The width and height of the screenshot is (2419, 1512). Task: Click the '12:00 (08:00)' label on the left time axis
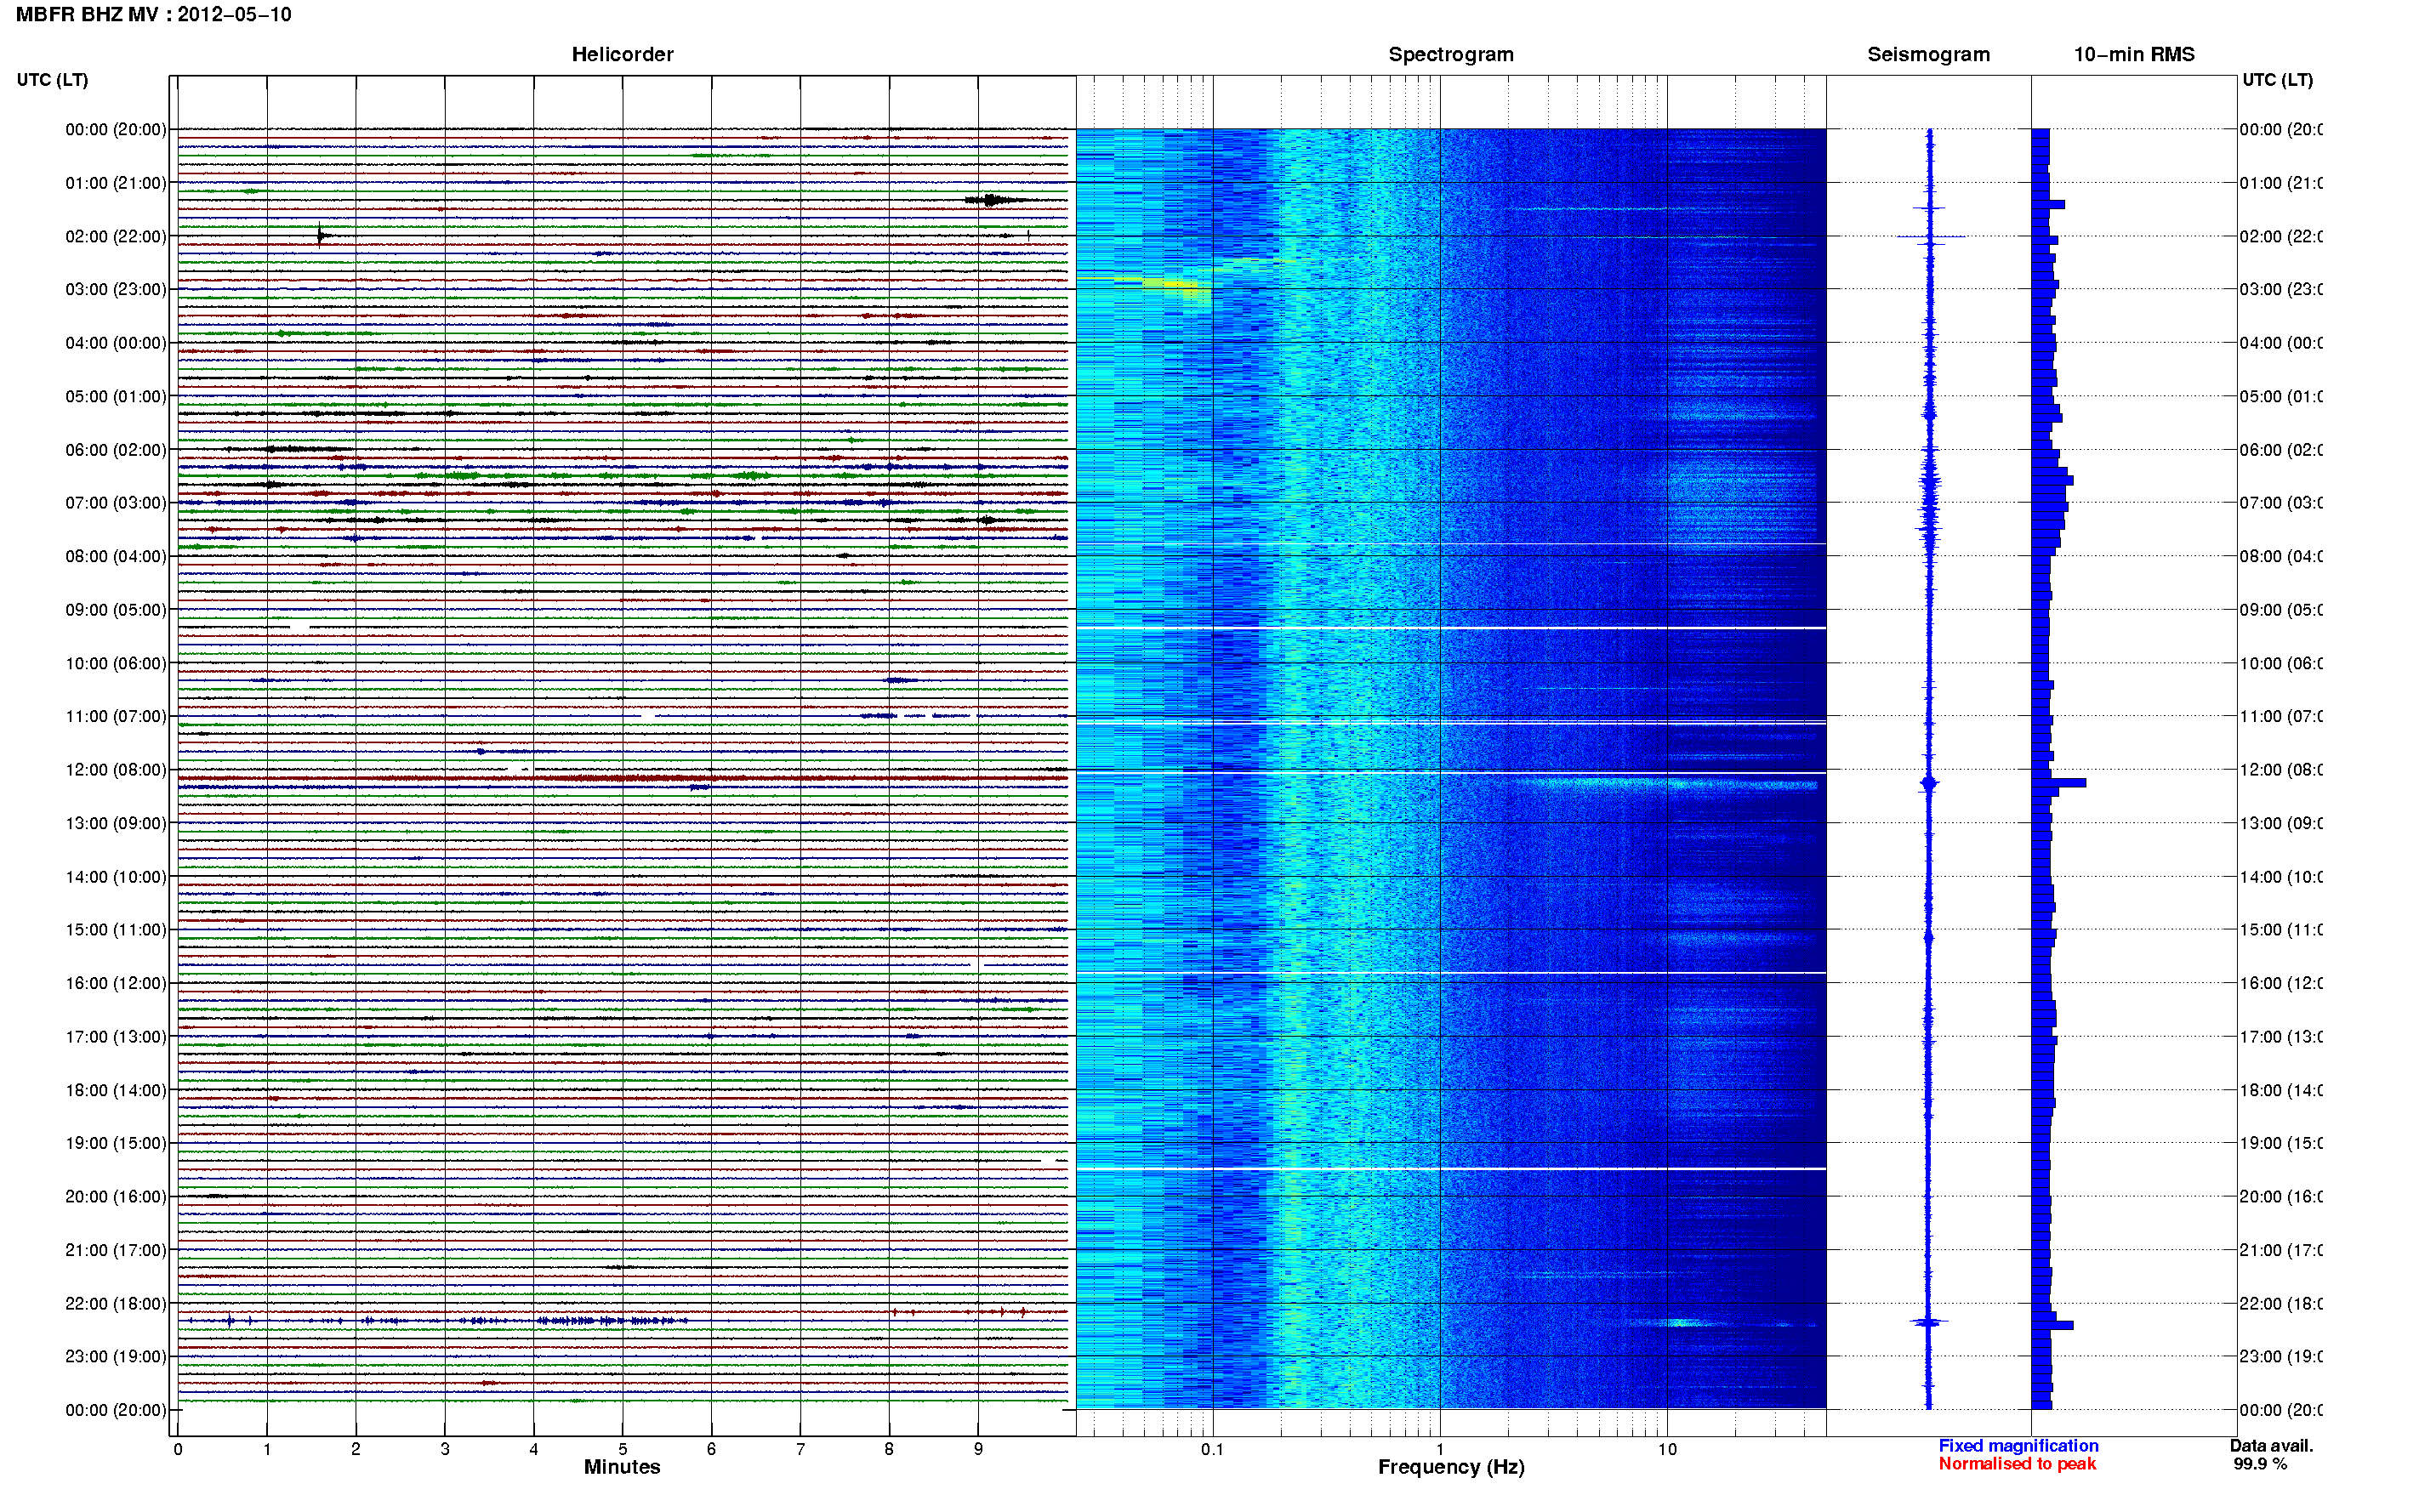116,770
